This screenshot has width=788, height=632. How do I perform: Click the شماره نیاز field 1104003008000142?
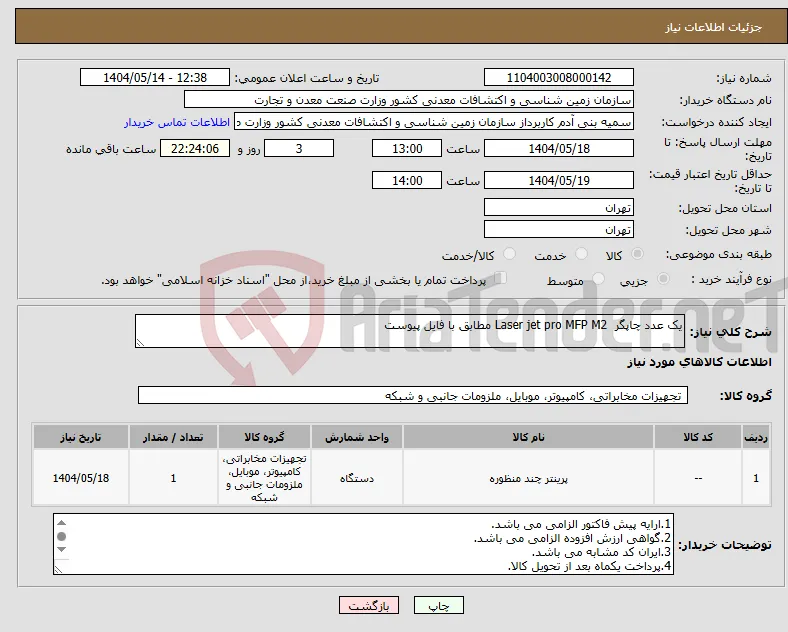click(x=559, y=78)
